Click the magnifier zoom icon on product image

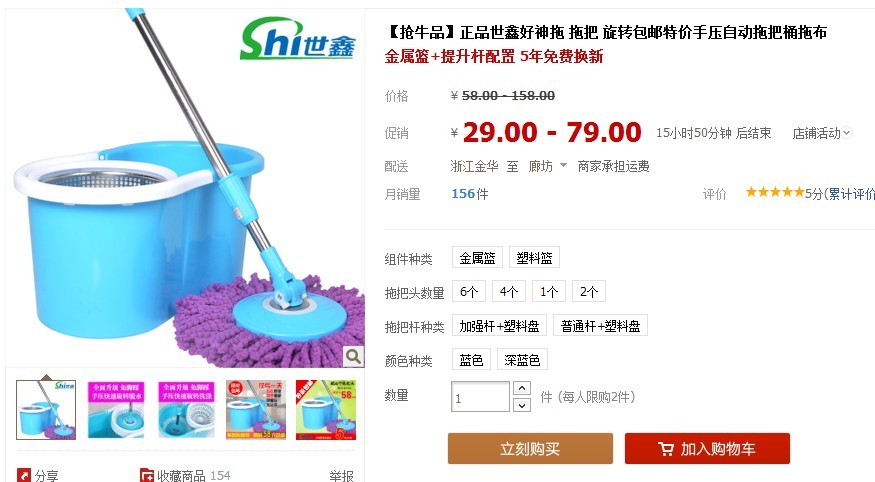point(353,356)
